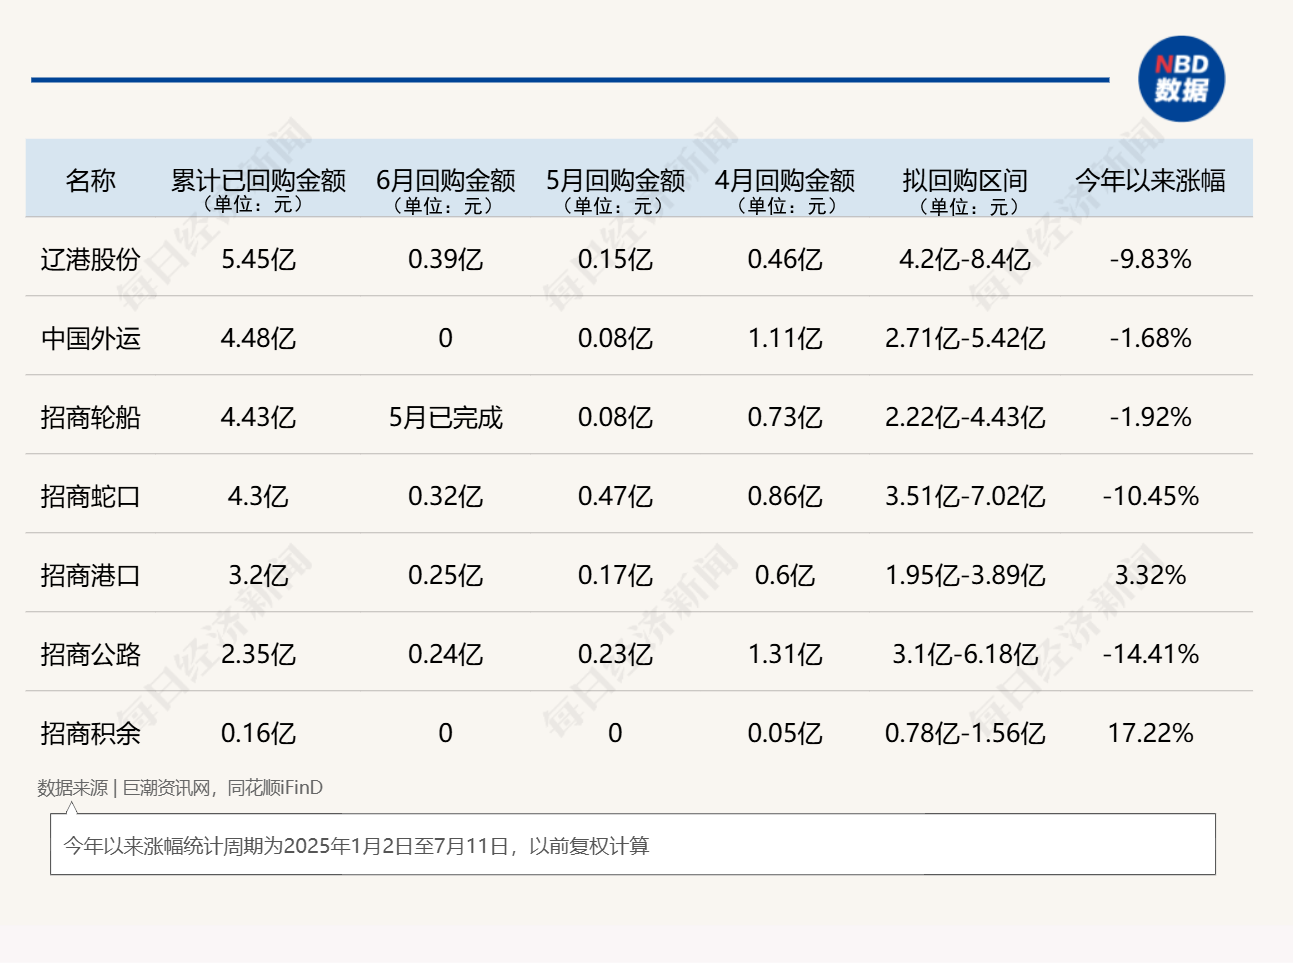Click the 数据来源 source line
Viewport: 1293px width, 963px height.
180,788
